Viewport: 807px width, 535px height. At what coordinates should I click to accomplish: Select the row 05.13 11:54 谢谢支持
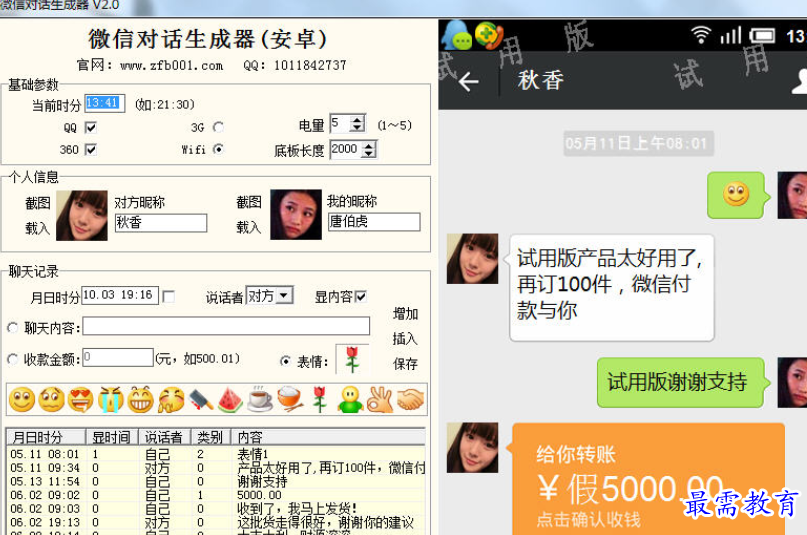tap(216, 482)
